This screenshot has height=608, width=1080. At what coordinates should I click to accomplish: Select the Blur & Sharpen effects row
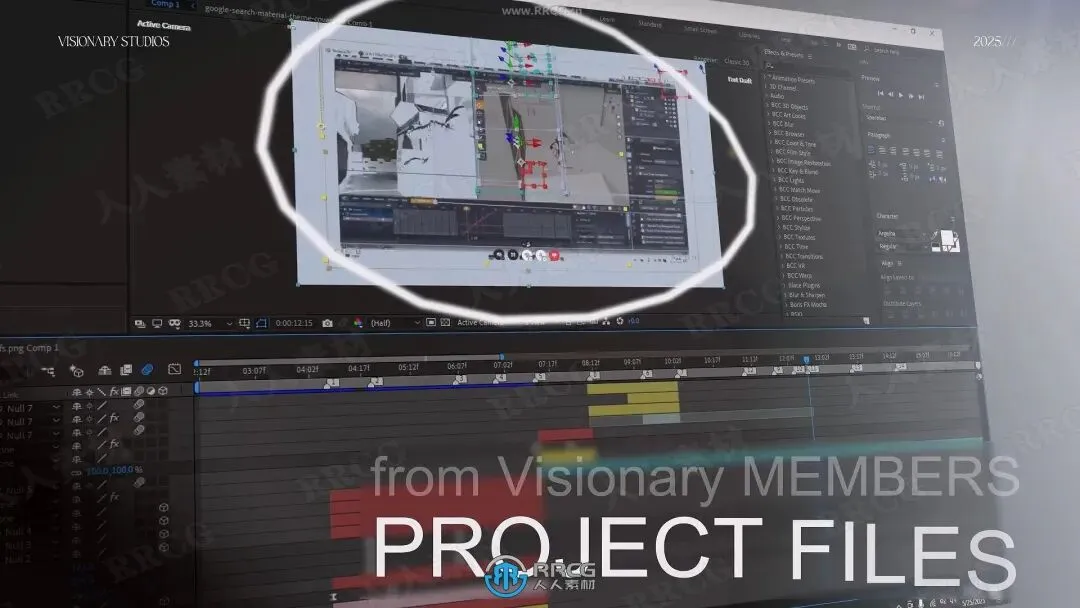click(x=807, y=295)
